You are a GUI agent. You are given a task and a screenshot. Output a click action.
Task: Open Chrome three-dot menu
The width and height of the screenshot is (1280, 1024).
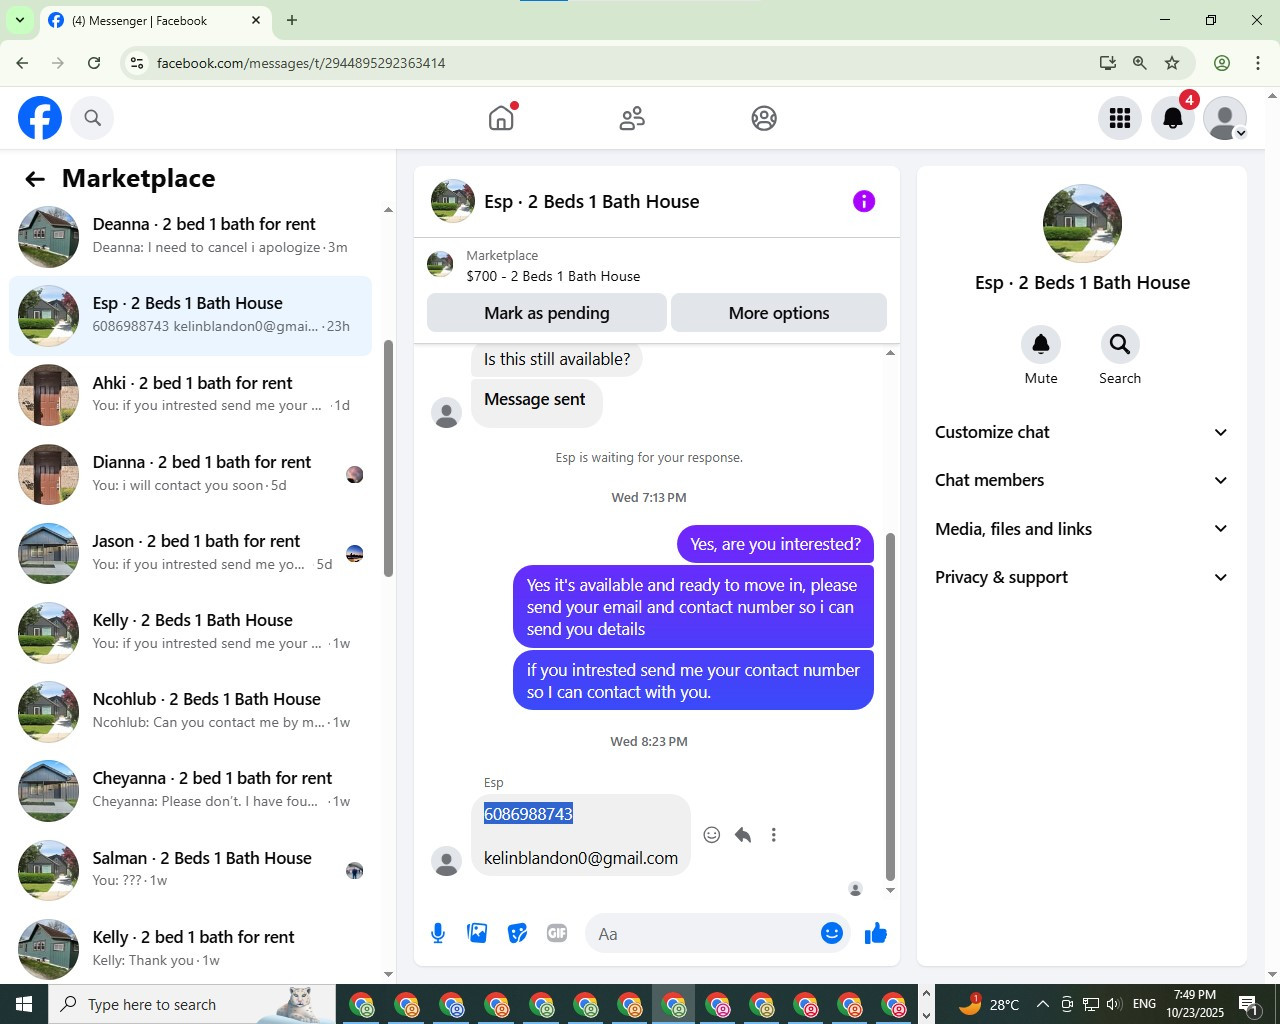[x=1258, y=63]
